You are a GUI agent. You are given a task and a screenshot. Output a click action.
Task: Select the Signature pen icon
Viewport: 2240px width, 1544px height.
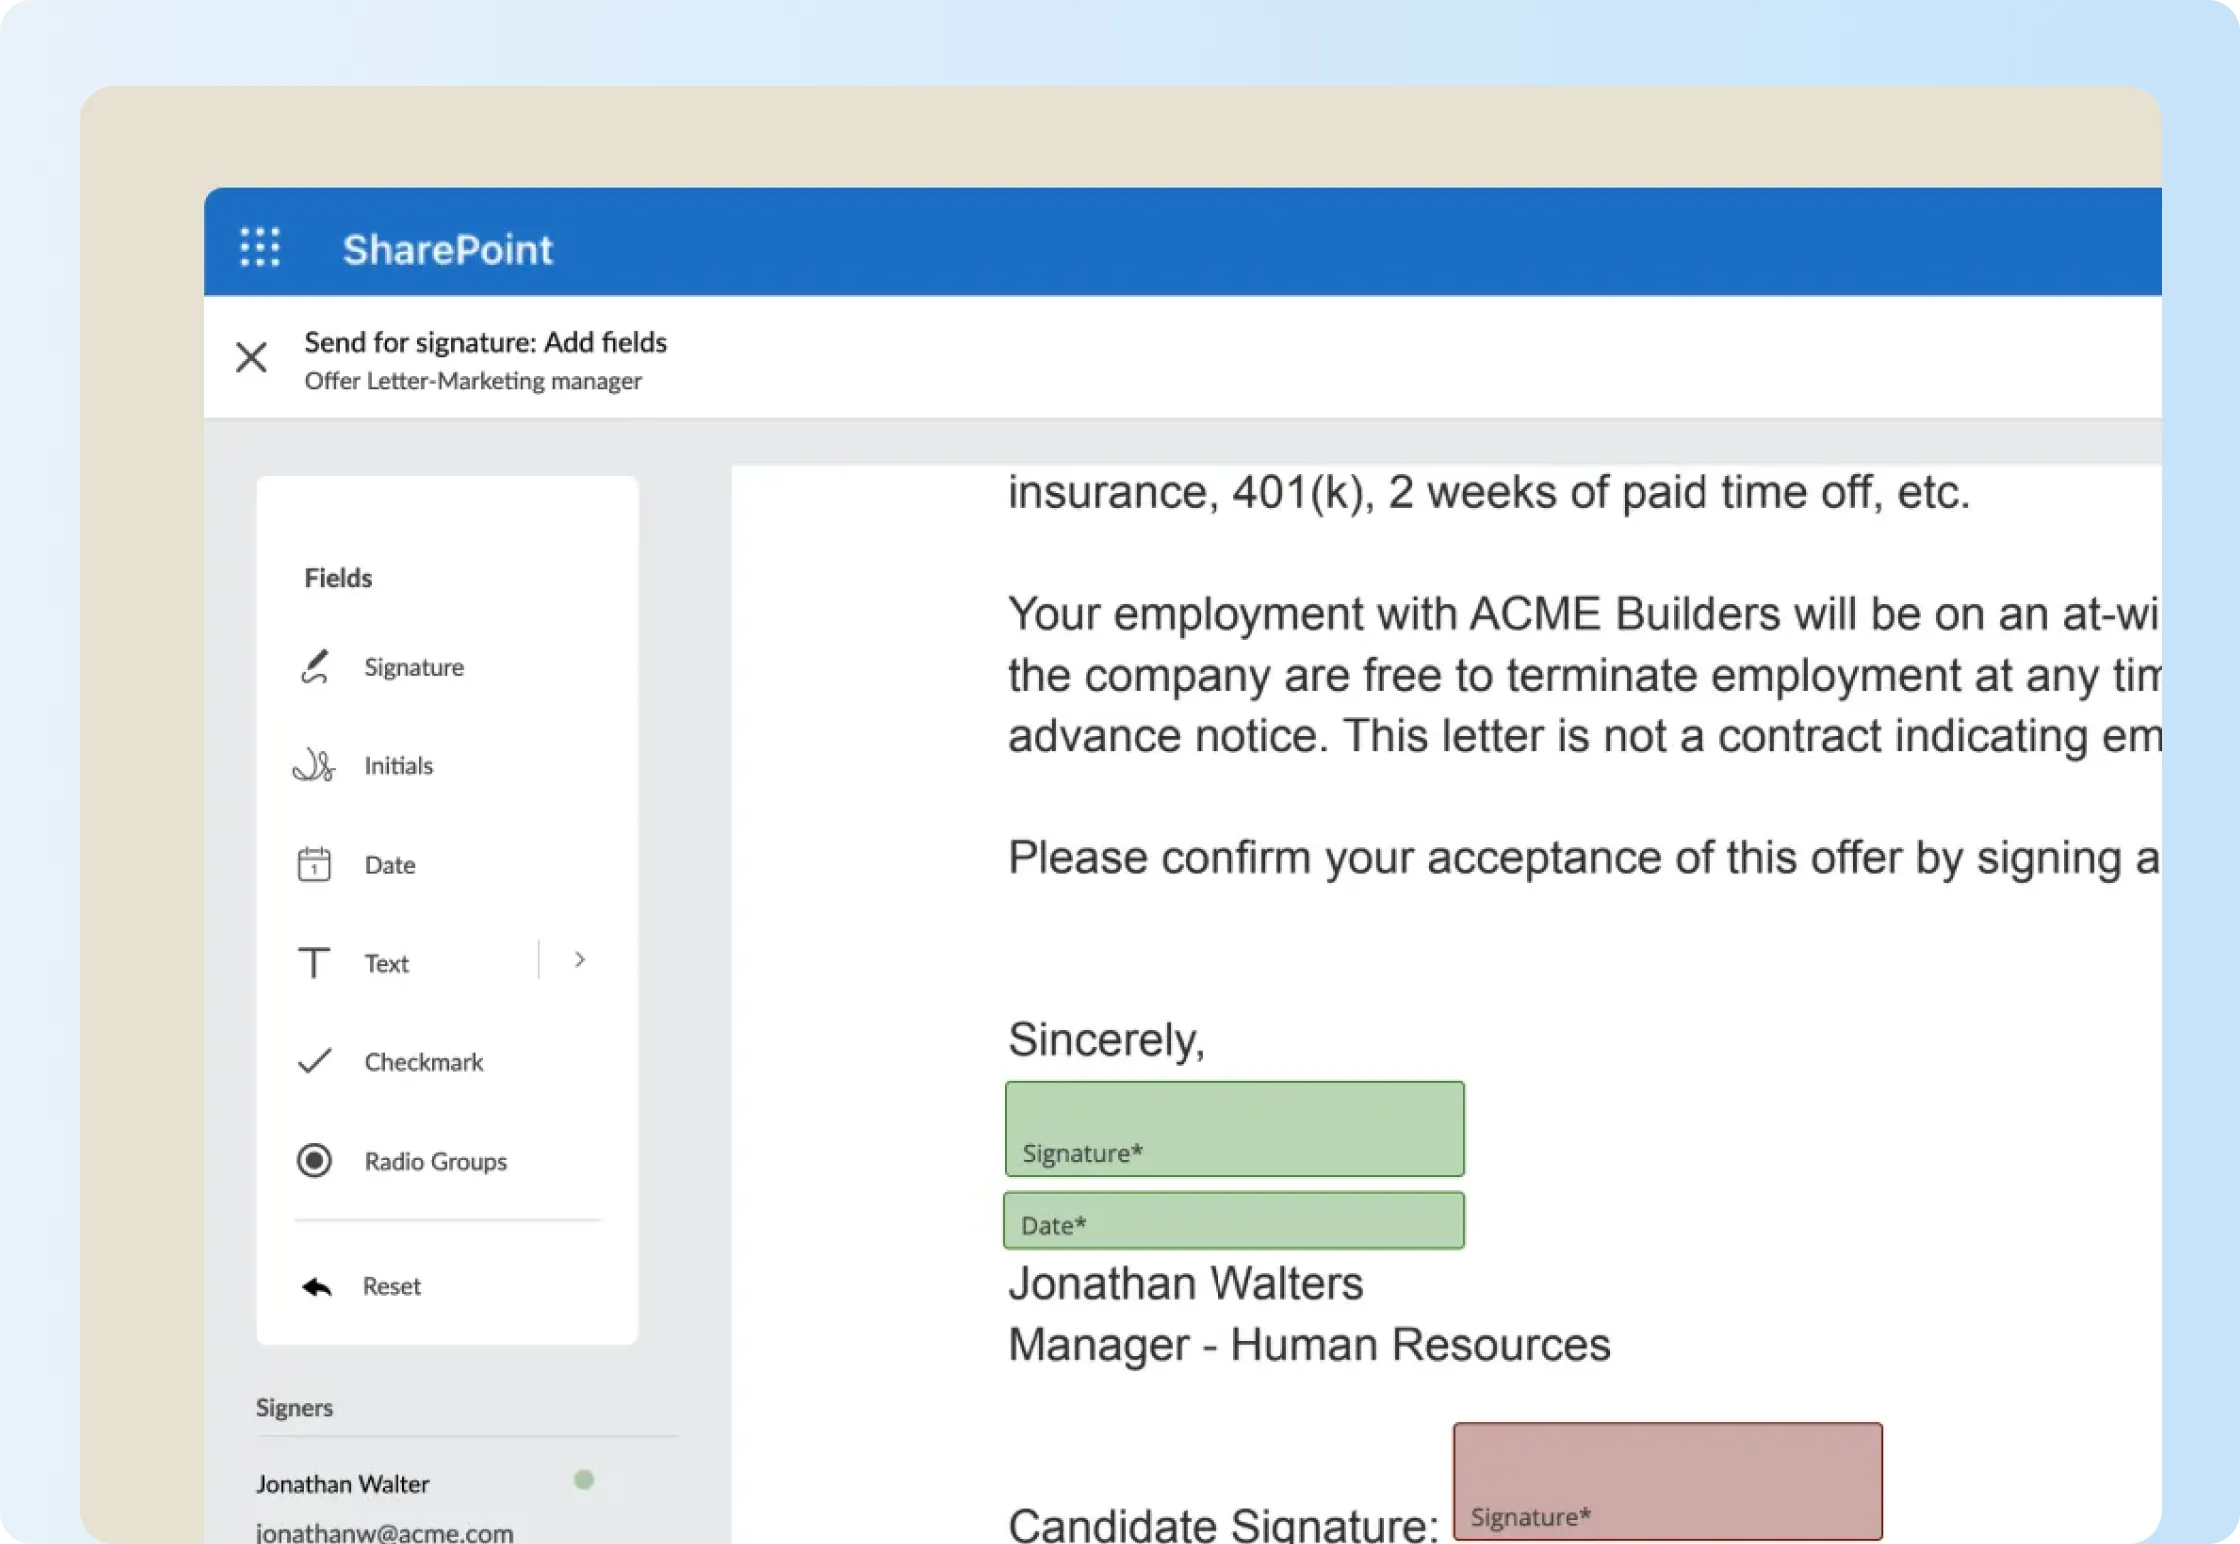[x=314, y=667]
